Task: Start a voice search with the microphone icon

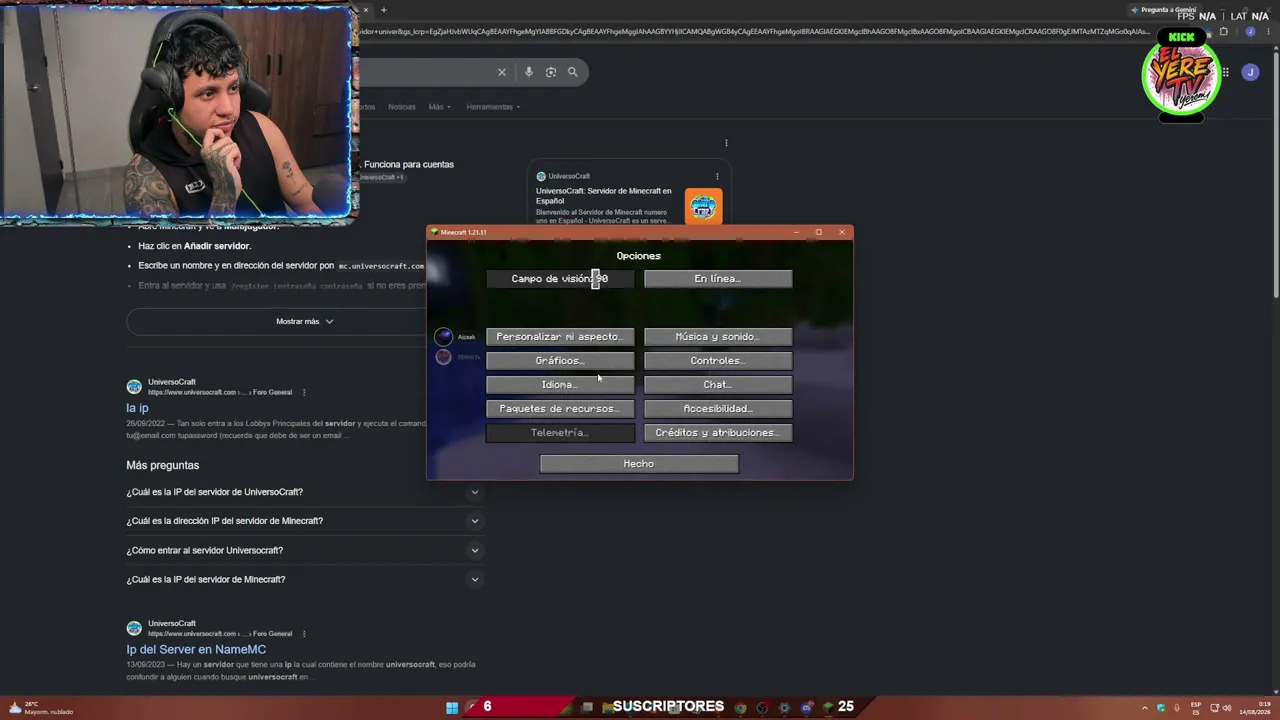Action: 529,72
